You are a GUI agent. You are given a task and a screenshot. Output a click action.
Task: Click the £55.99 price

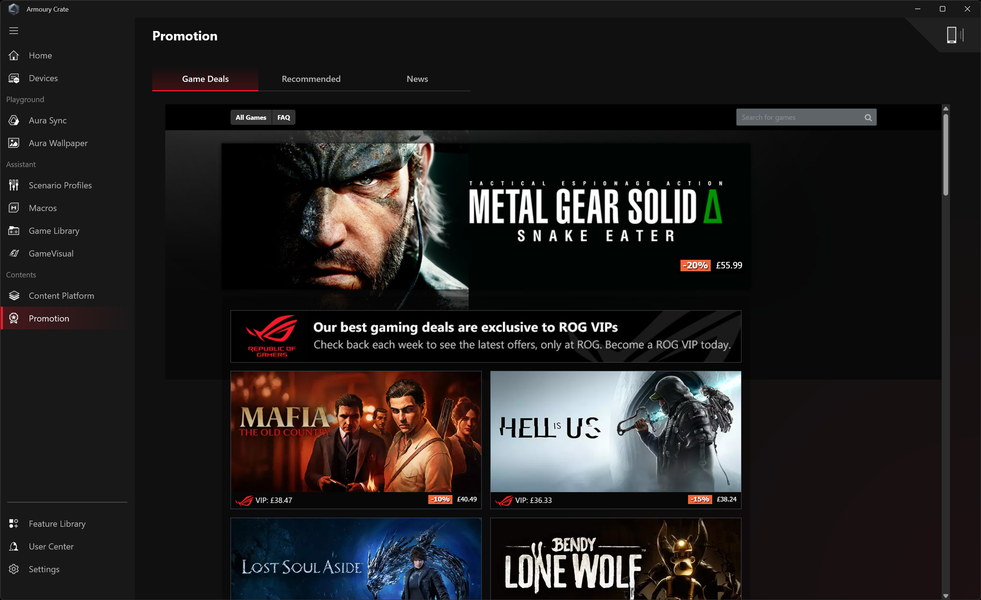click(729, 265)
